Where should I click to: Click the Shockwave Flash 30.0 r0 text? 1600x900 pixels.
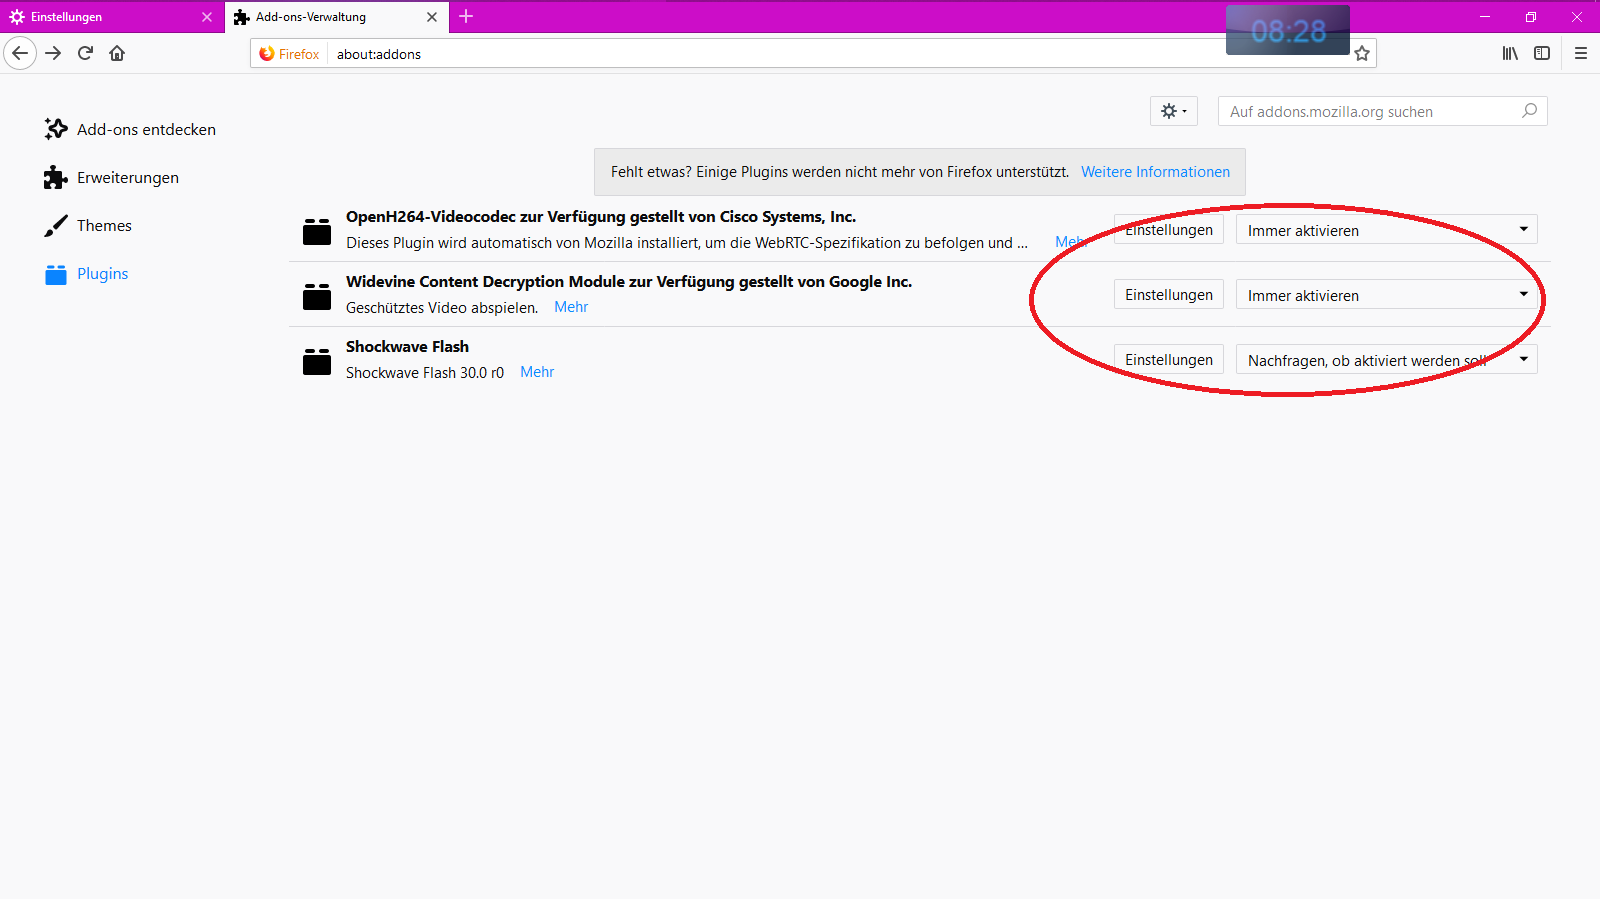point(425,372)
